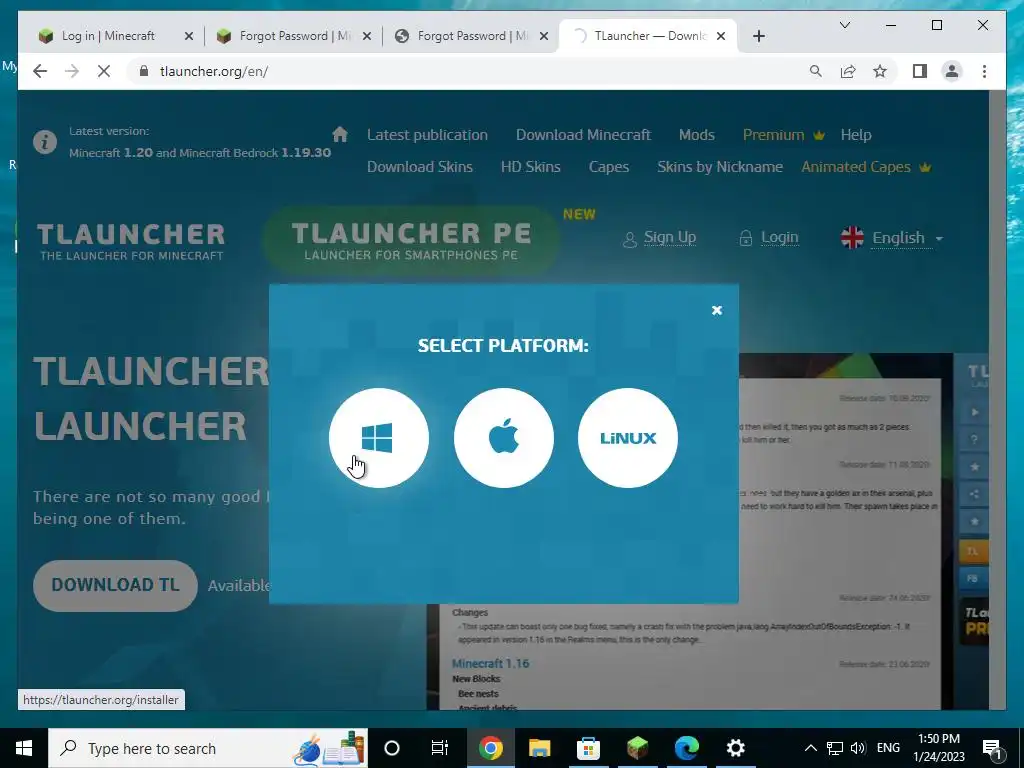The width and height of the screenshot is (1024, 768).
Task: View site information lock icon
Action: (144, 71)
